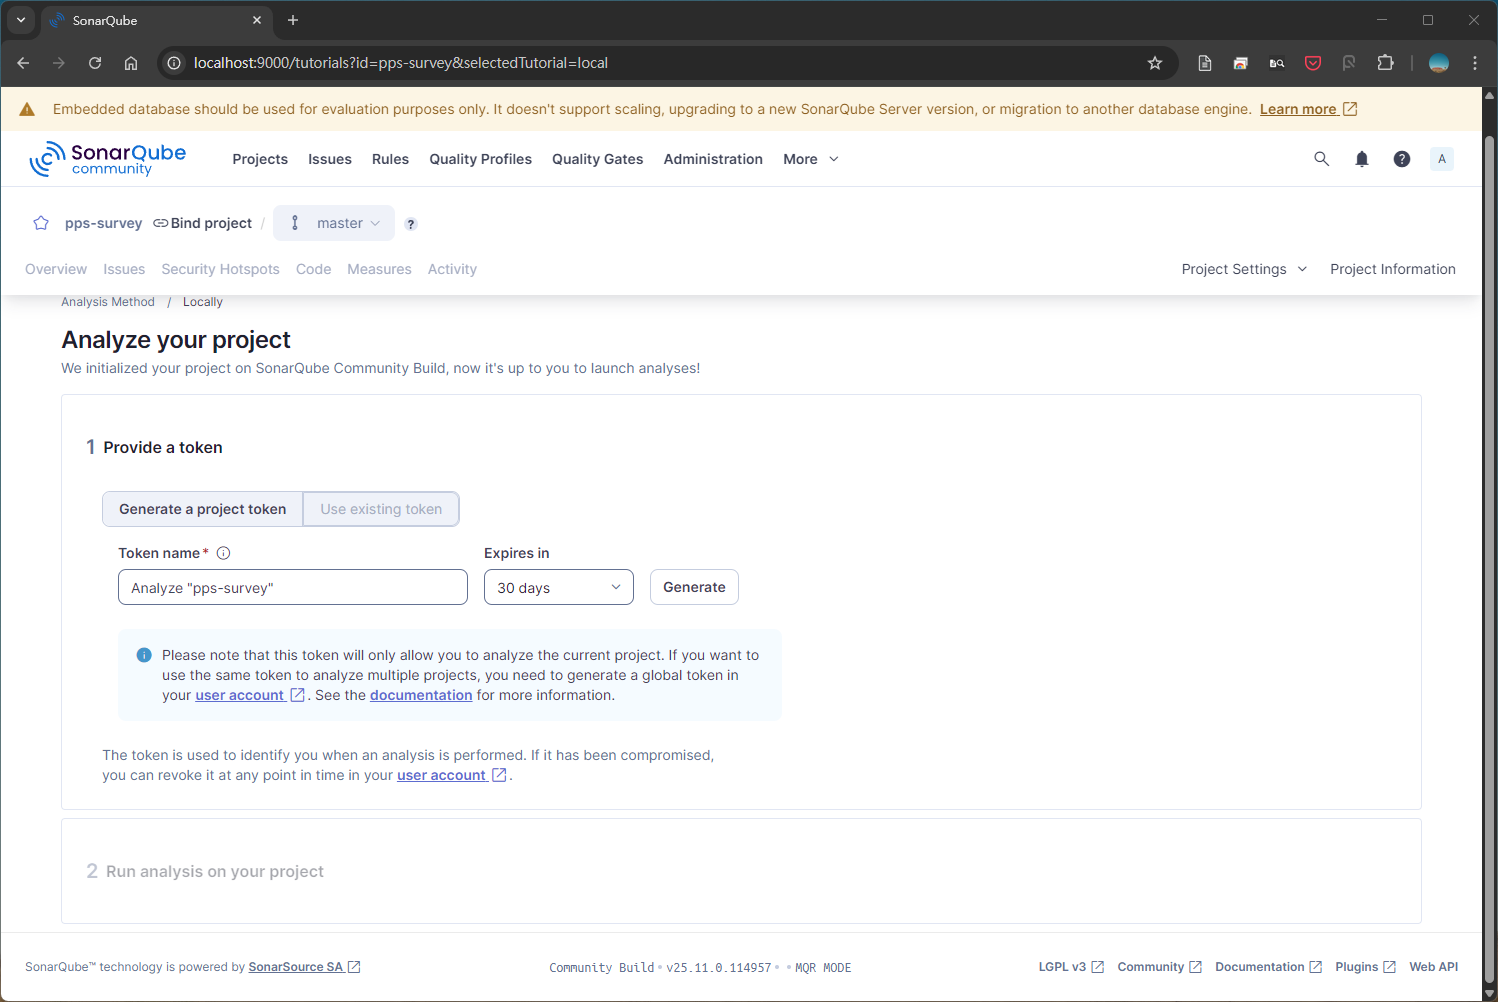This screenshot has height=1002, width=1498.
Task: Click the SonarQube search magnifier icon
Action: point(1321,159)
